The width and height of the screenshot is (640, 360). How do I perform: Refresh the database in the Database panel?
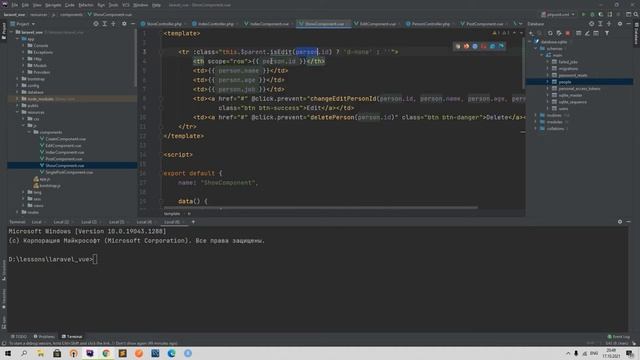550,33
